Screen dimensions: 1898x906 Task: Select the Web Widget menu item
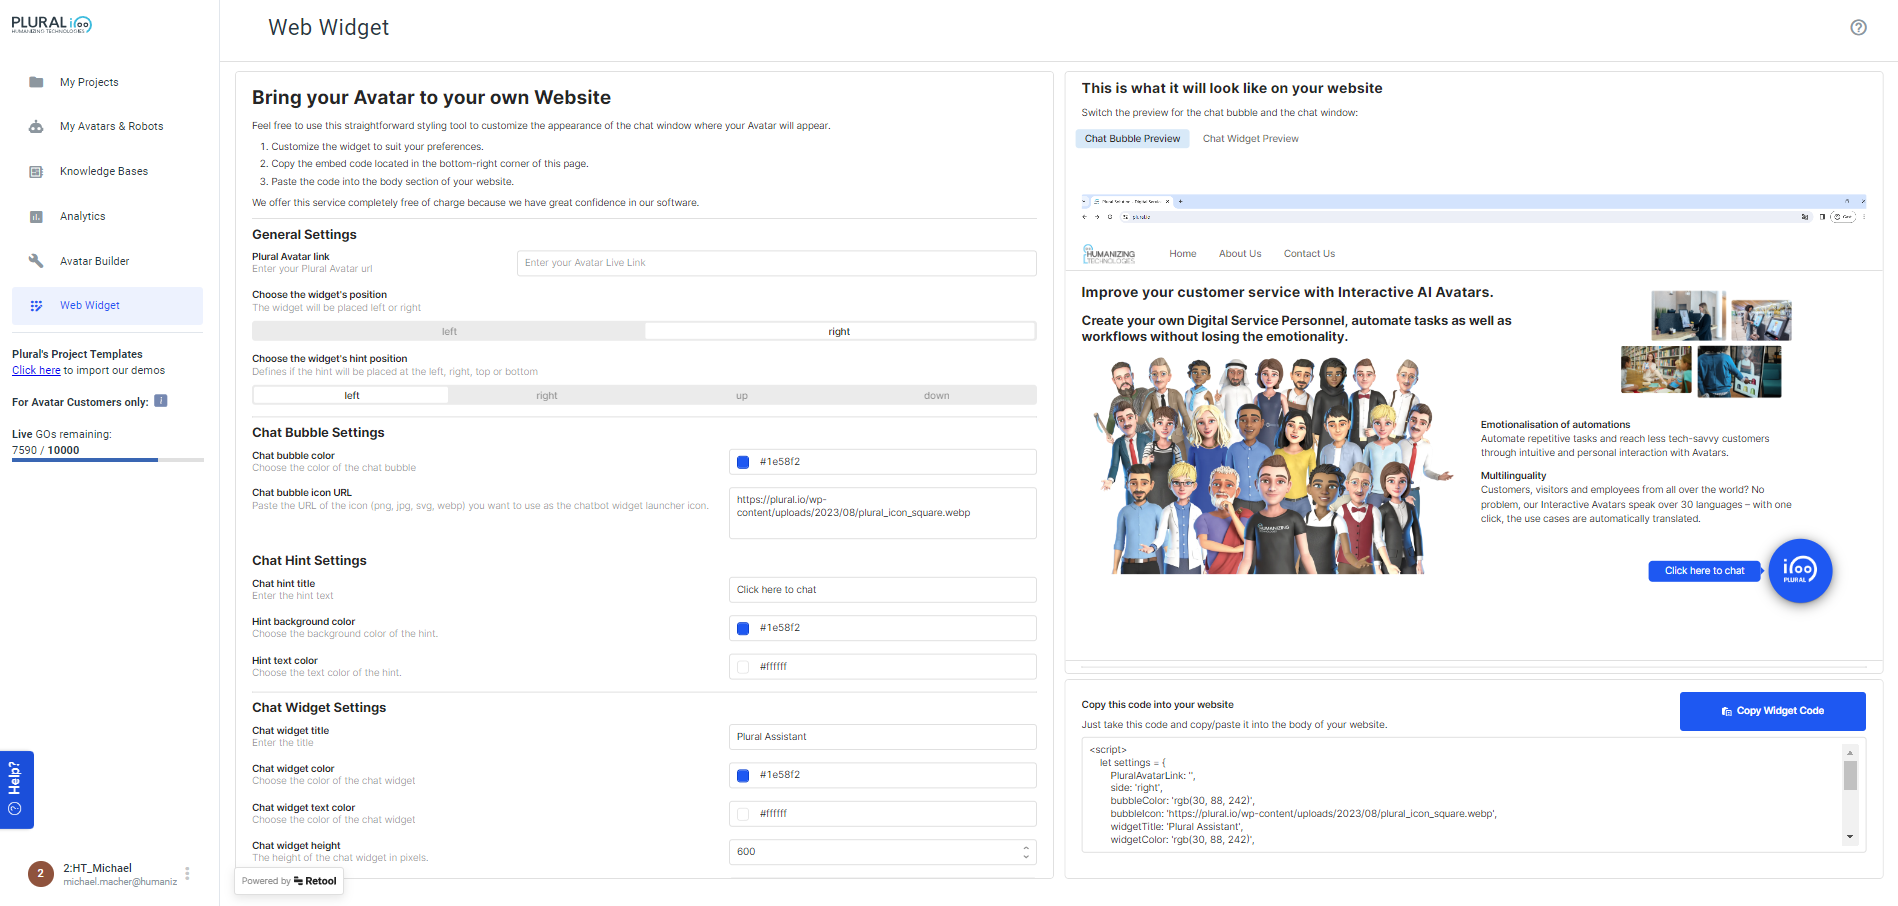[107, 306]
